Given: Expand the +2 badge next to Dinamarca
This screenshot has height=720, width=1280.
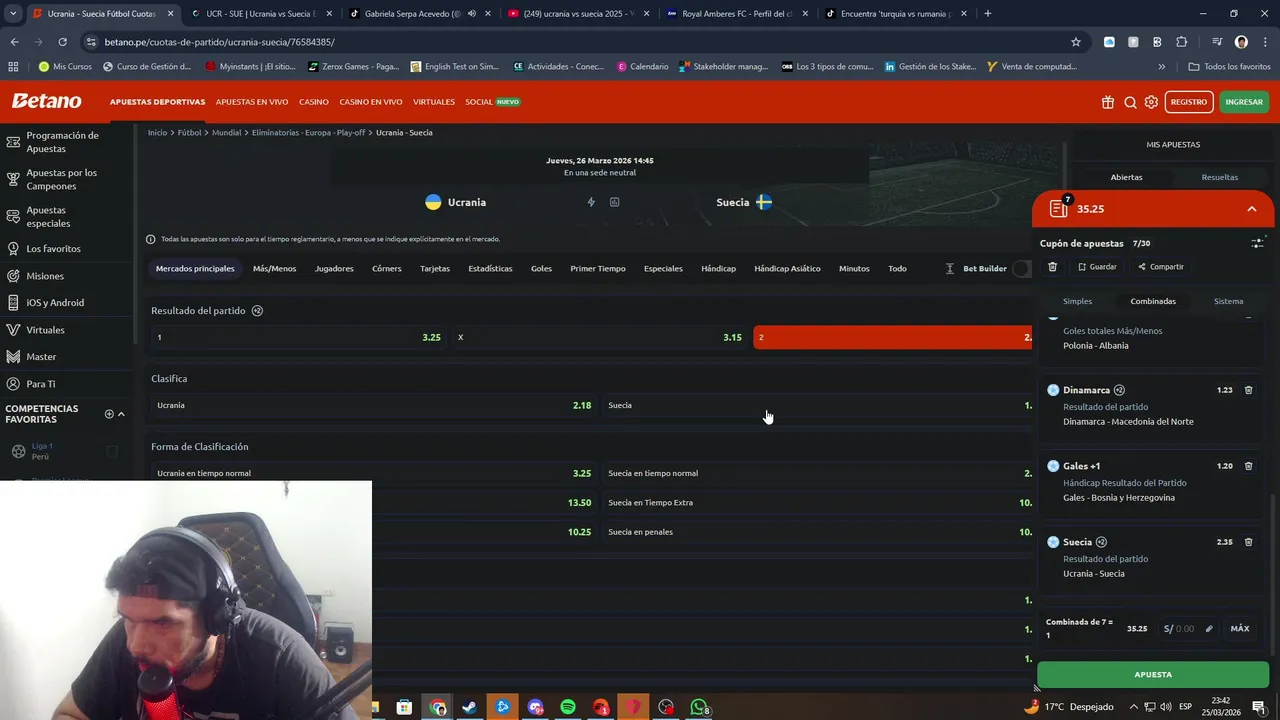Looking at the screenshot, I should (1119, 390).
